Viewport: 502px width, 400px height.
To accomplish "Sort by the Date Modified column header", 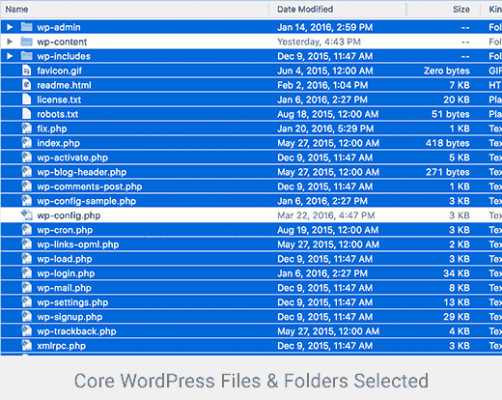I will [305, 9].
